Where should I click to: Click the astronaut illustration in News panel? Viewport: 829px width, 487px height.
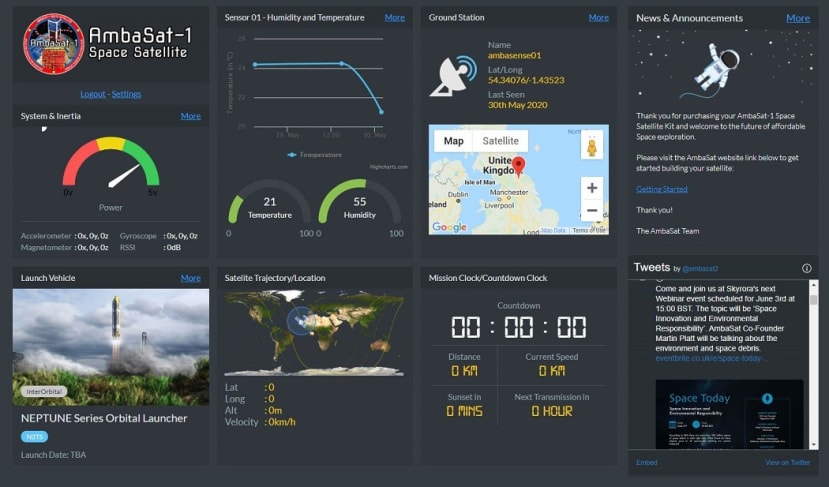point(715,69)
